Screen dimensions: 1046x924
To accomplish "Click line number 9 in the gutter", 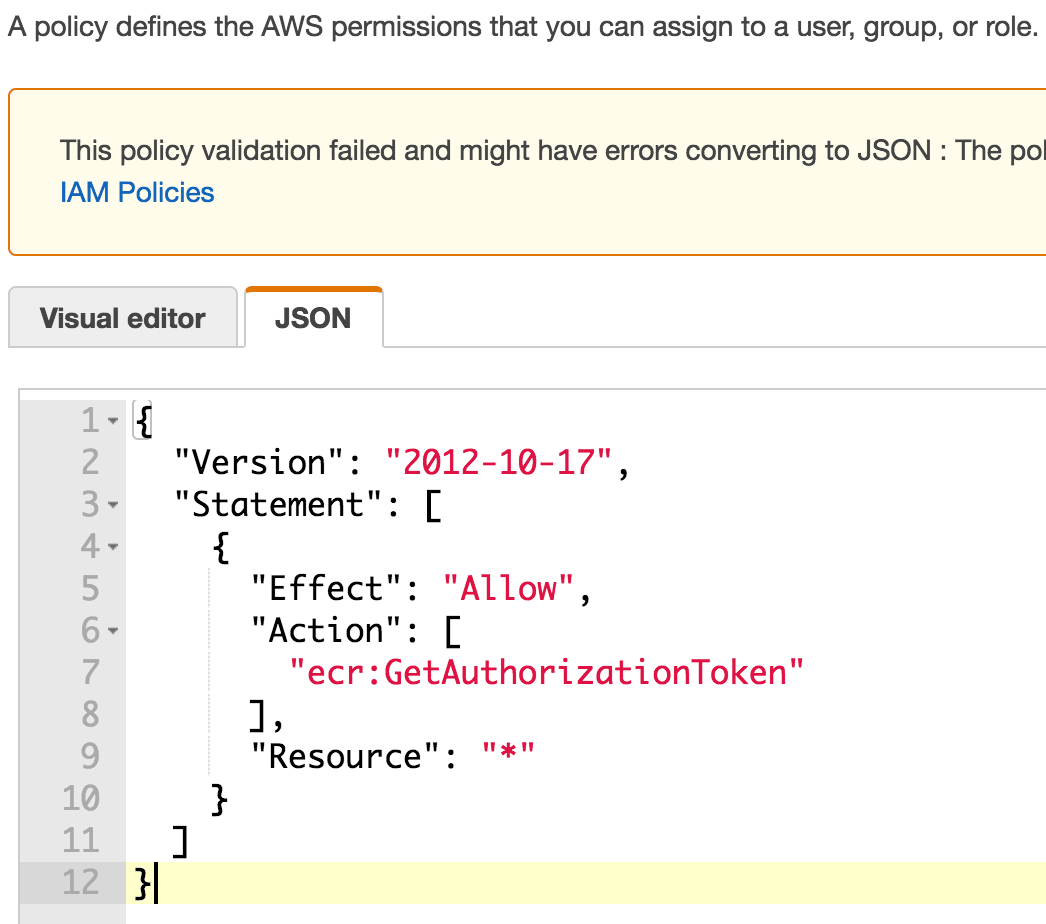I will tap(90, 757).
